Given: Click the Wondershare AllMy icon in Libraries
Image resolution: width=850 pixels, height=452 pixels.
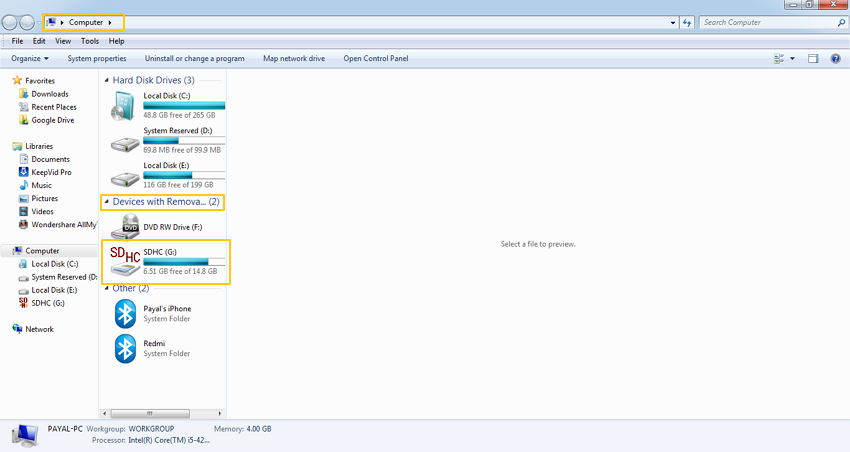Looking at the screenshot, I should 23,224.
